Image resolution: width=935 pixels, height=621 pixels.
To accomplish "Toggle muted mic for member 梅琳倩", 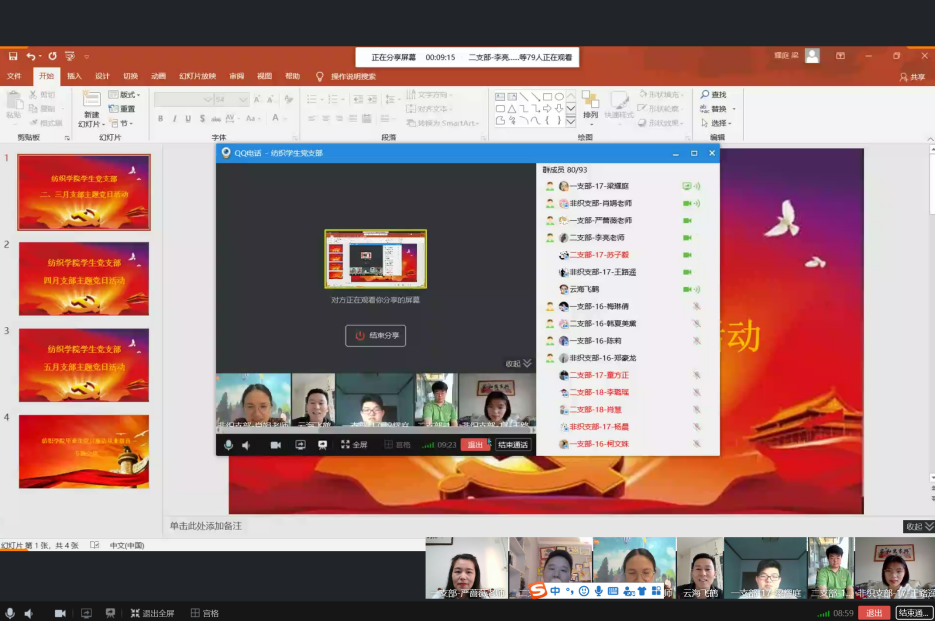I will pos(696,306).
